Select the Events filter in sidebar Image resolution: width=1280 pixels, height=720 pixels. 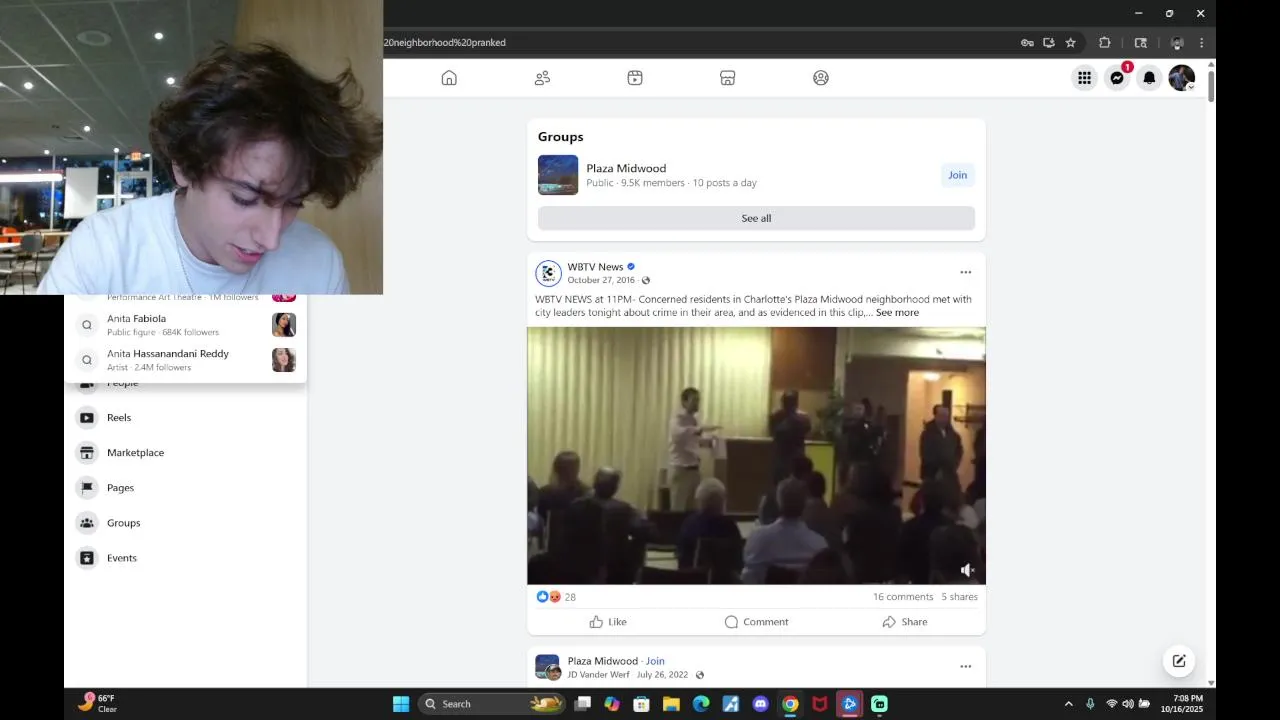186,558
